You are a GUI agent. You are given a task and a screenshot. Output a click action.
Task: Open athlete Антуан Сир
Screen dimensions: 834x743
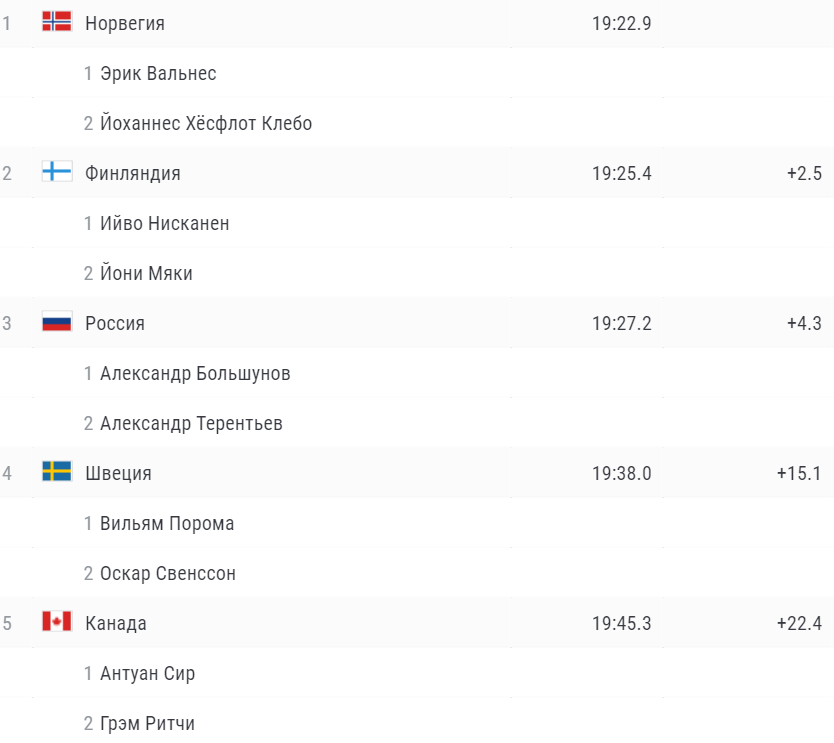click(x=147, y=673)
